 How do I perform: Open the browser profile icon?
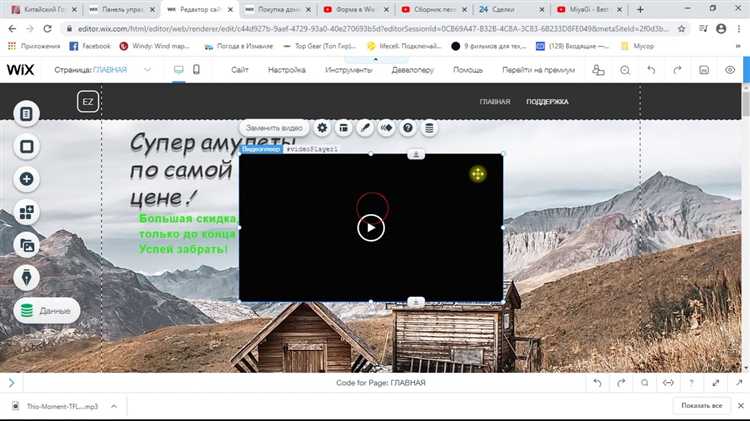(721, 29)
